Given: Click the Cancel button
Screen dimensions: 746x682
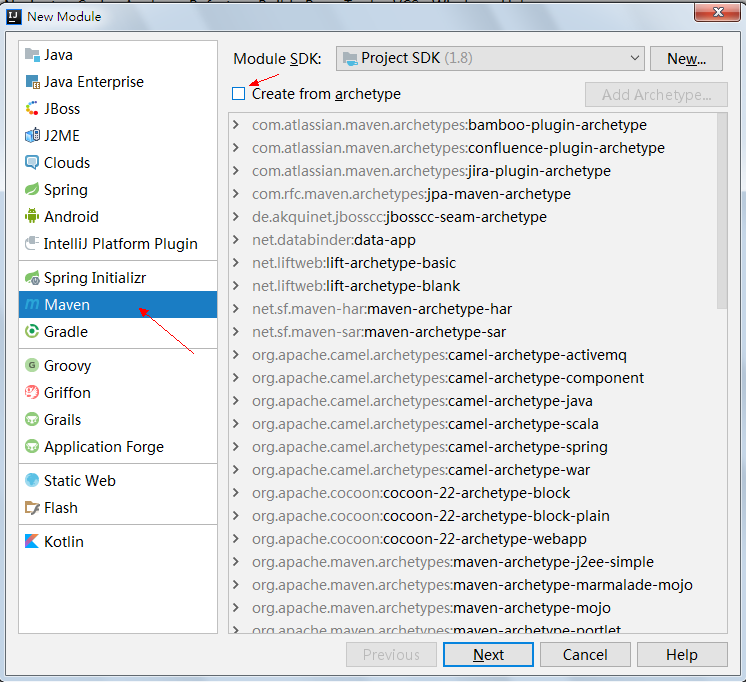Looking at the screenshot, I should click(x=585, y=654).
